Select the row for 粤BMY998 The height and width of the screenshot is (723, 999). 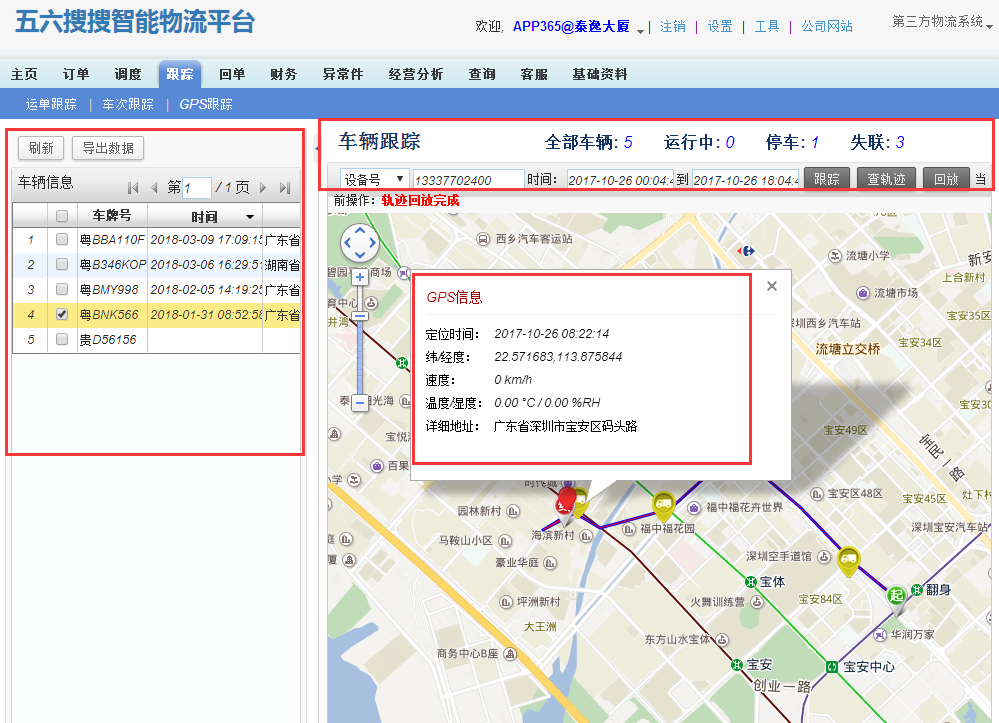point(156,290)
